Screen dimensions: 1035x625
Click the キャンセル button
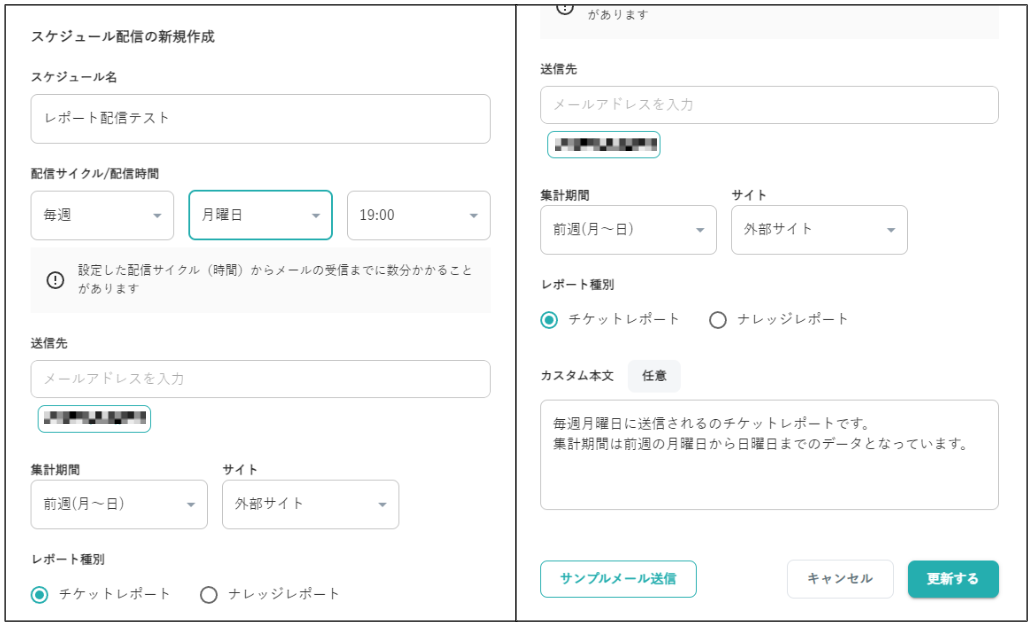point(841,580)
